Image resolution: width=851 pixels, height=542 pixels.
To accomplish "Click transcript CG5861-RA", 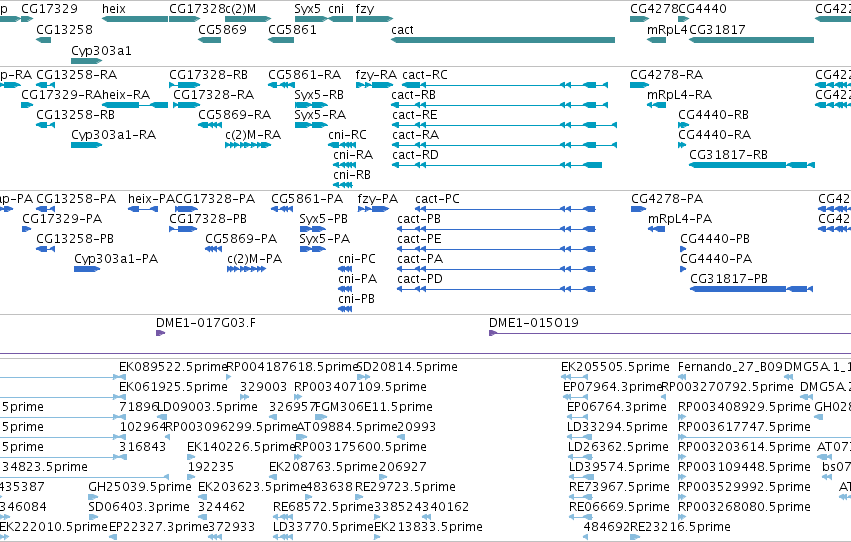I will click(x=304, y=74).
